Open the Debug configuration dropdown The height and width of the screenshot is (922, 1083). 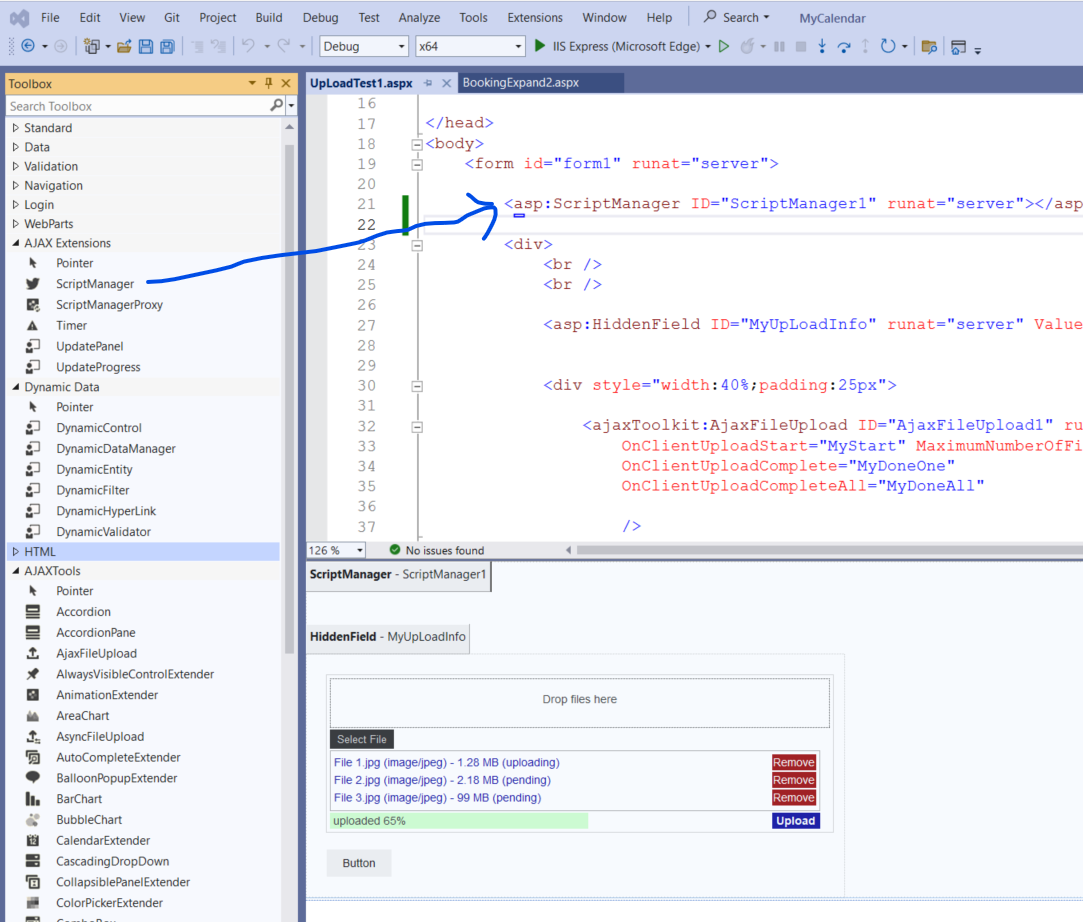pos(402,46)
